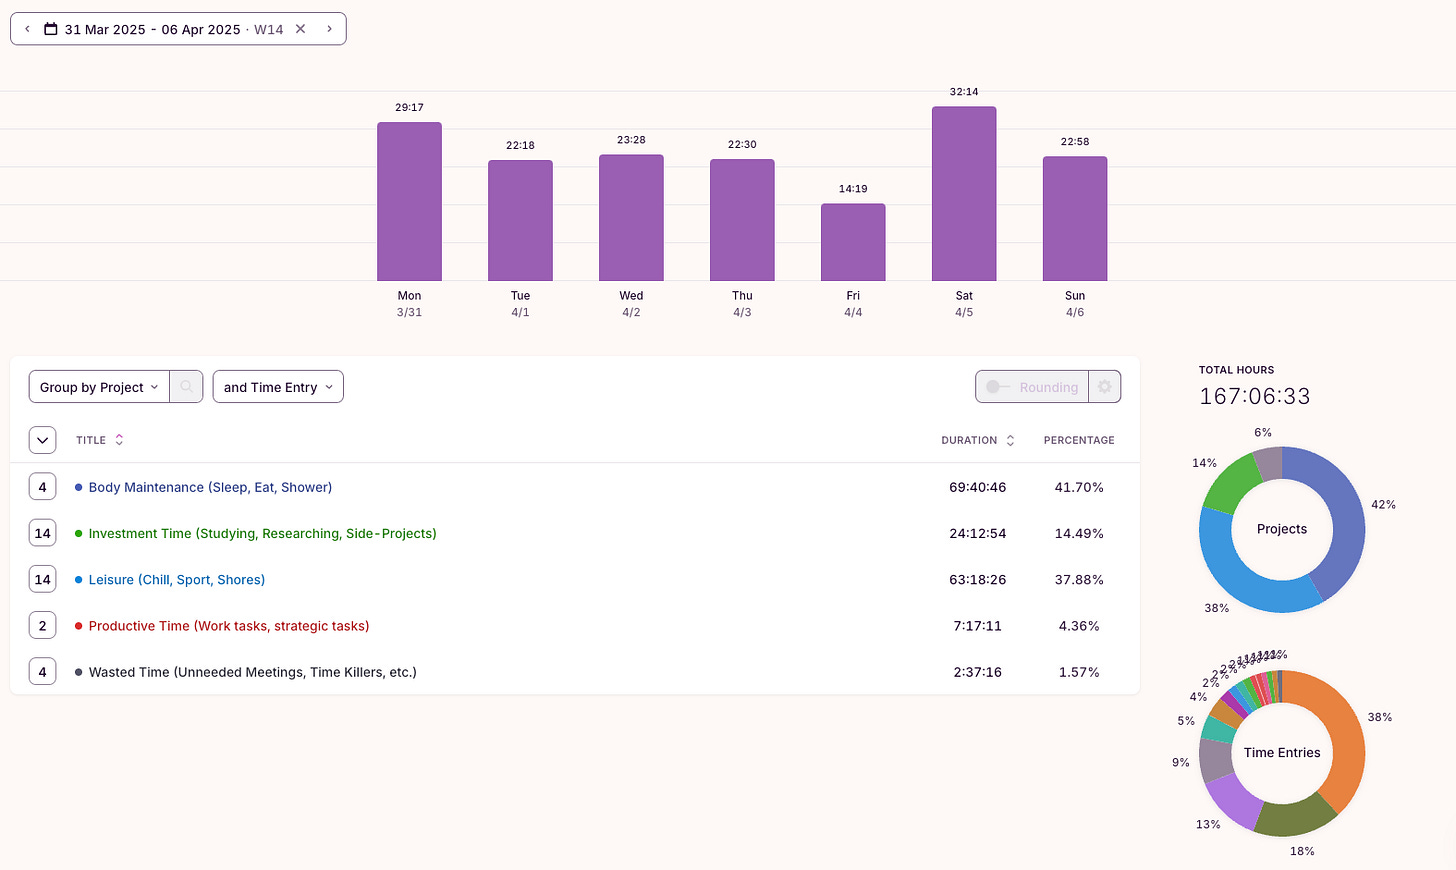Screen dimensions: 1456x870
Task: Expand Productive Time entries count box
Action: (x=42, y=626)
